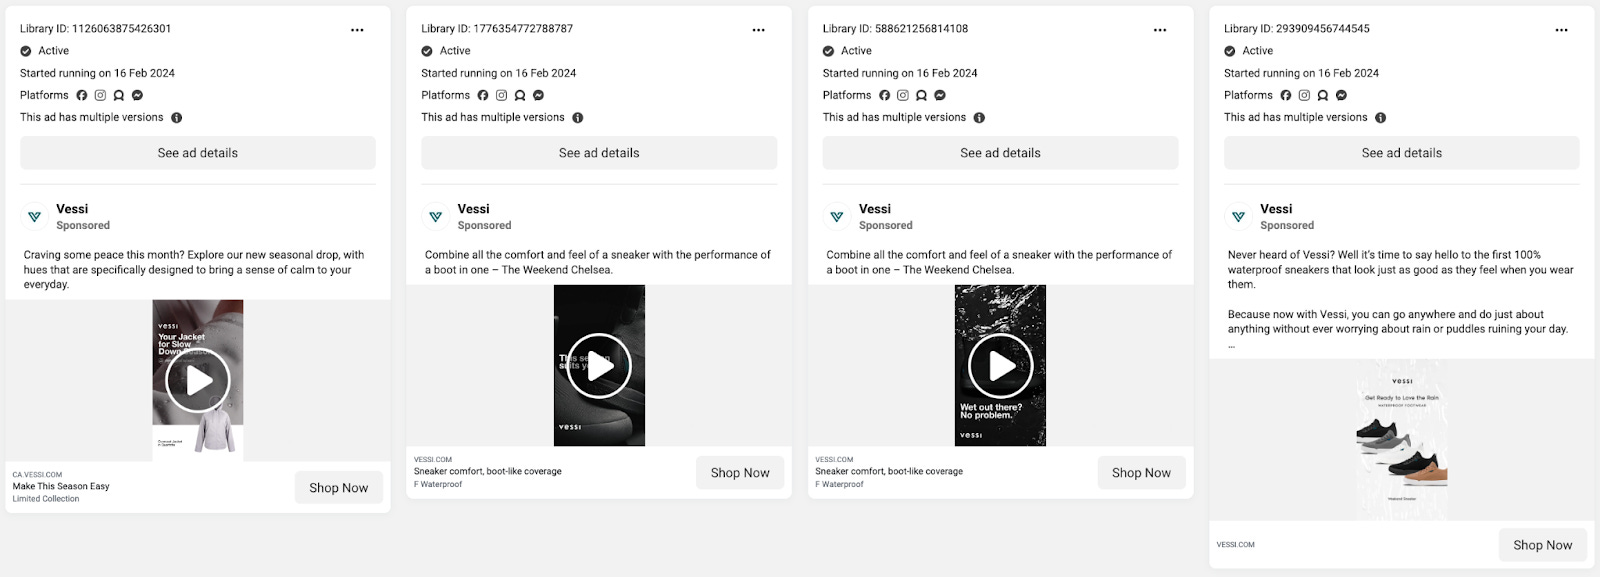Click multiple versions info icon on ad 1126063875426301
Screen dimensions: 1600x577
(177, 117)
